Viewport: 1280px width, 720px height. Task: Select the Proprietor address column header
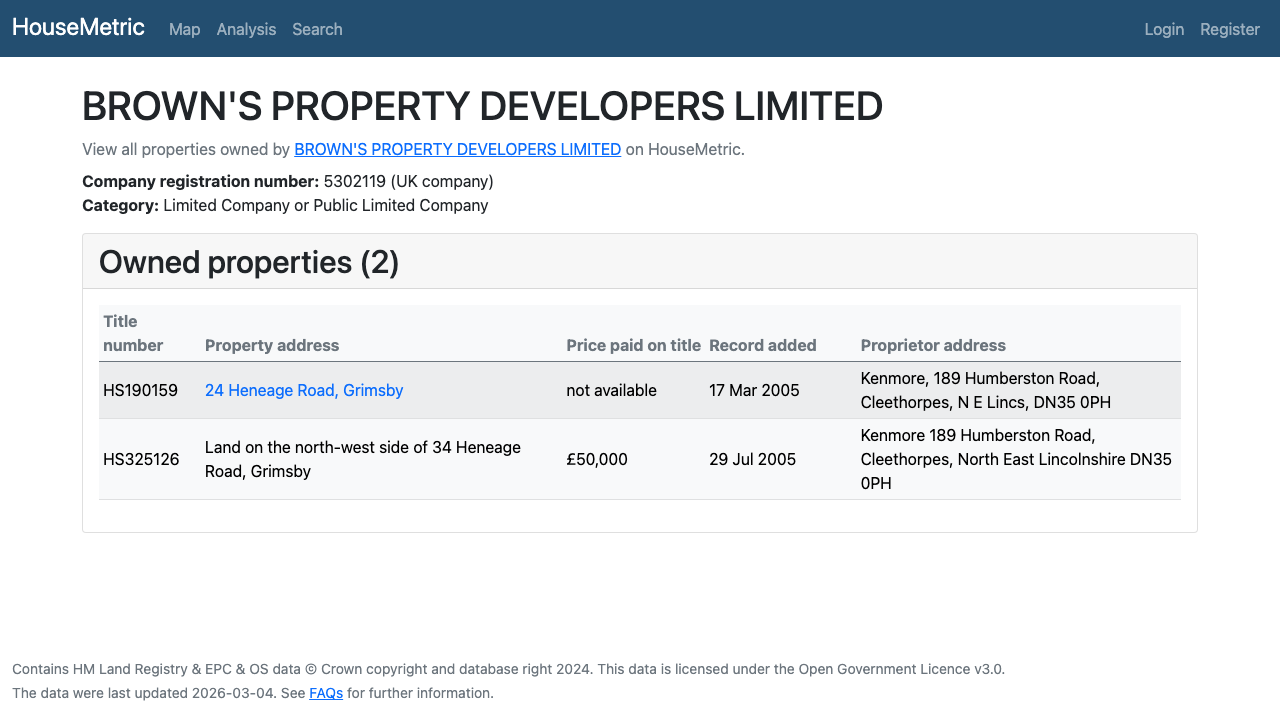(x=933, y=345)
